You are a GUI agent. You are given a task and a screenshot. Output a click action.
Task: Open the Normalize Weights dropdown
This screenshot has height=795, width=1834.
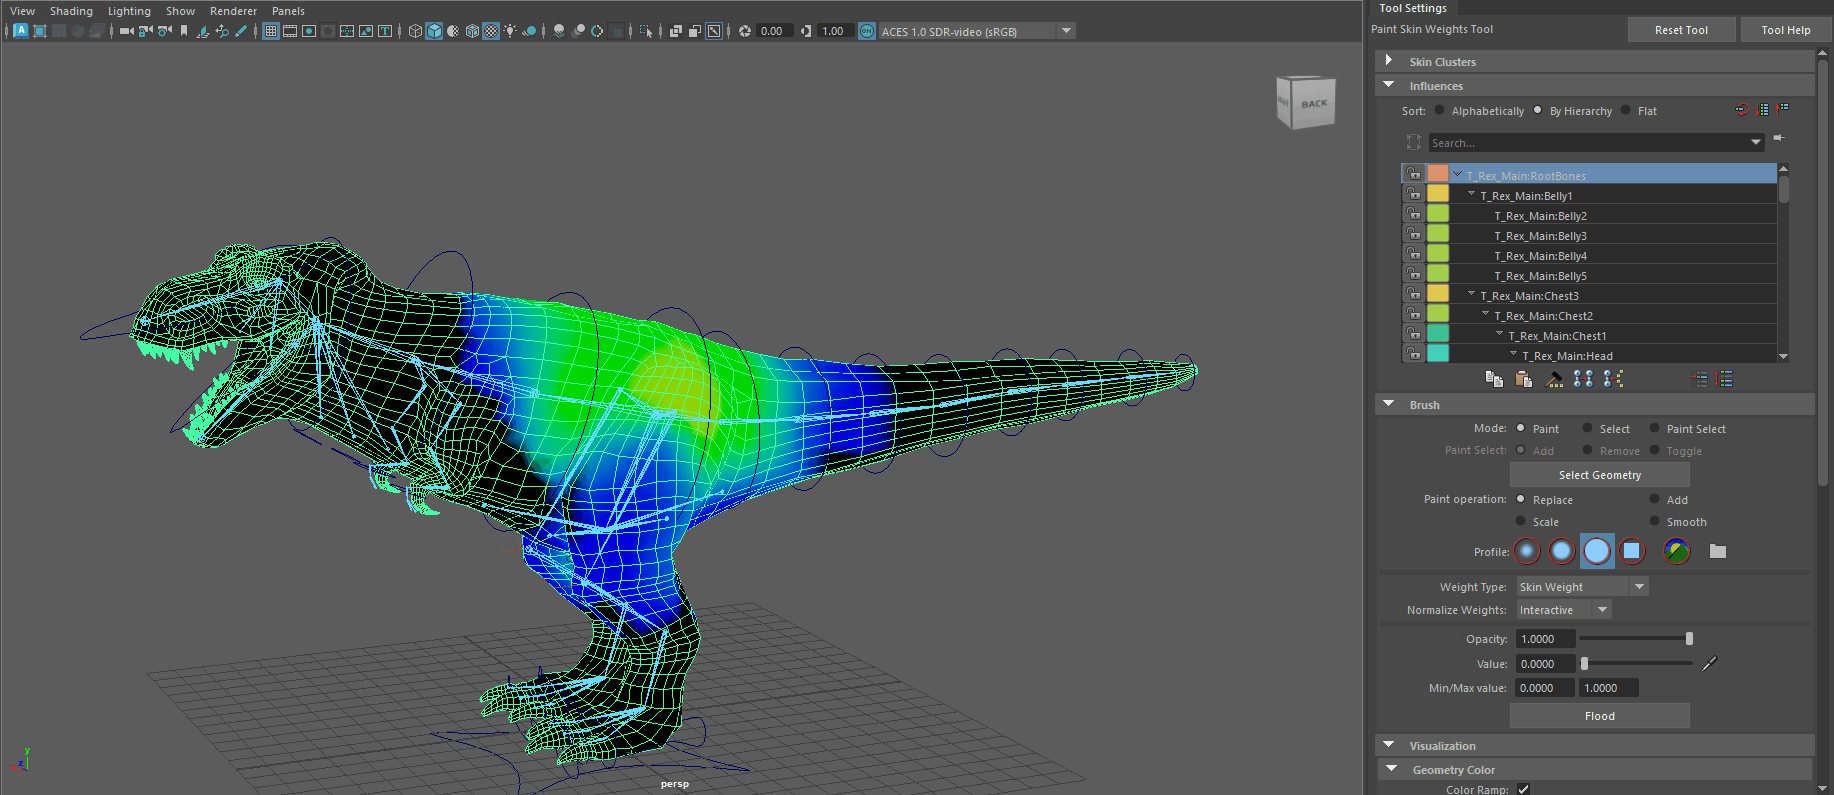coord(1564,610)
